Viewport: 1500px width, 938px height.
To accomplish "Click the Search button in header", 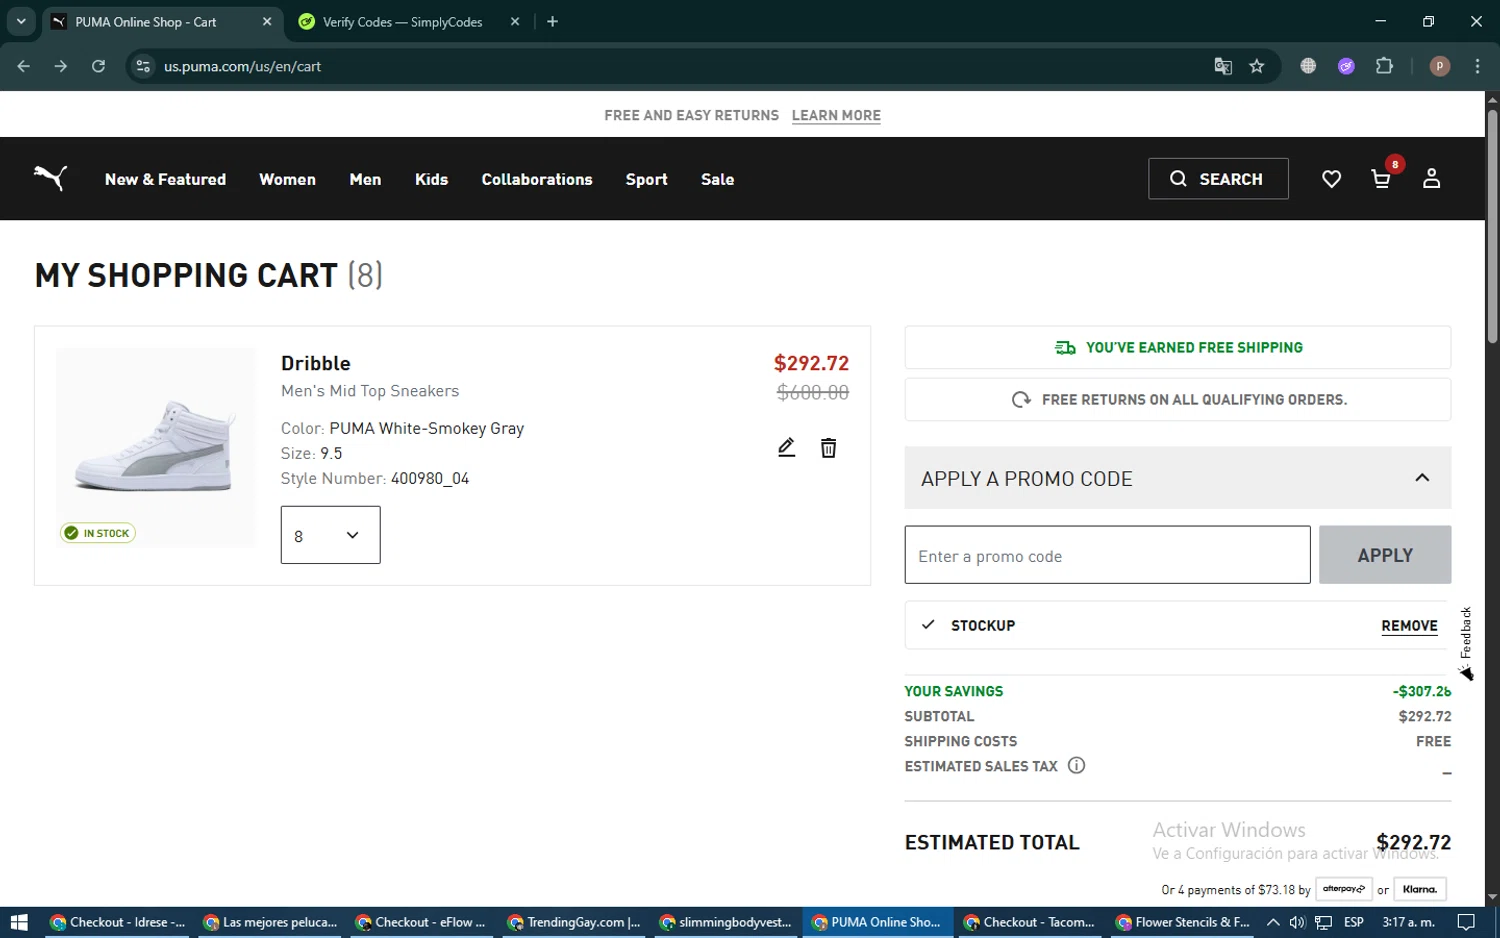I will click(x=1218, y=179).
